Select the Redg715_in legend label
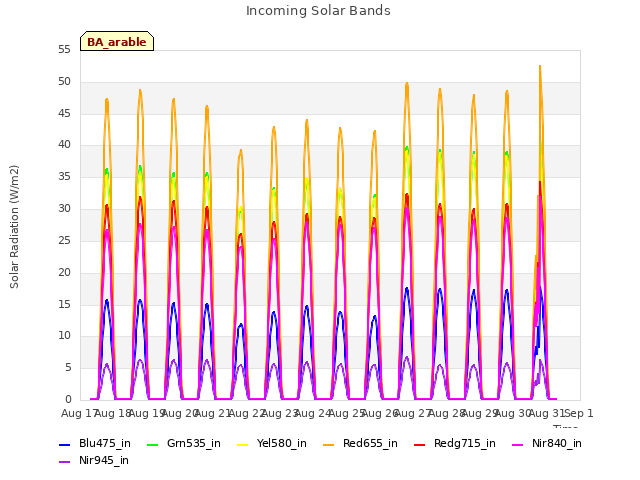This screenshot has width=640, height=480. coord(465,444)
